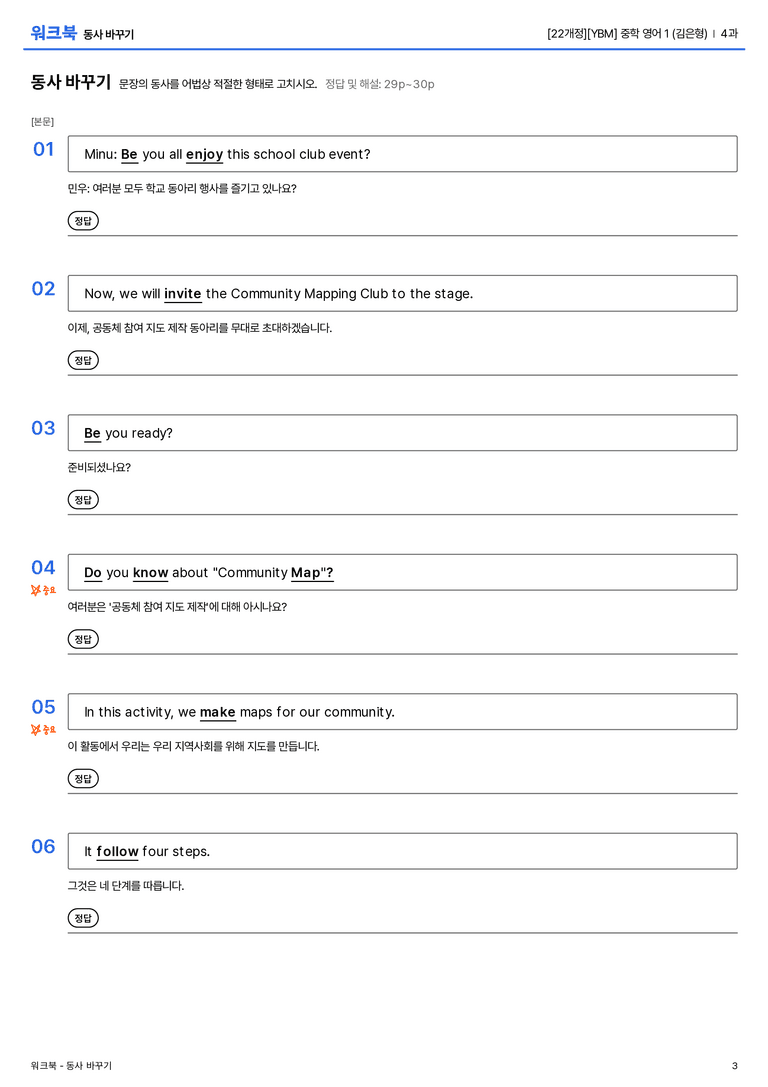Click the 워크북 logo in the header
Image resolution: width=768 pixels, height=1087 pixels.
(53, 32)
